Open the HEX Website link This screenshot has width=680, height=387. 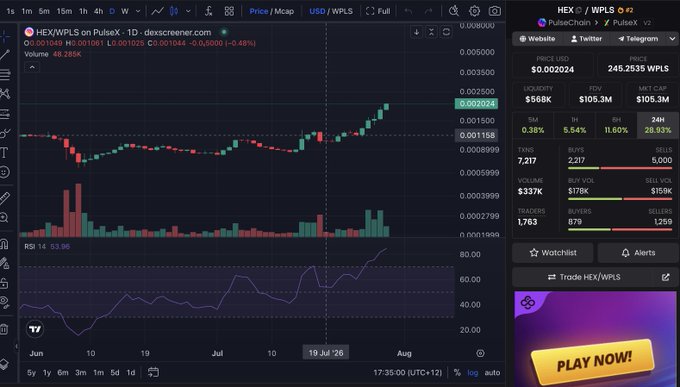(537, 39)
